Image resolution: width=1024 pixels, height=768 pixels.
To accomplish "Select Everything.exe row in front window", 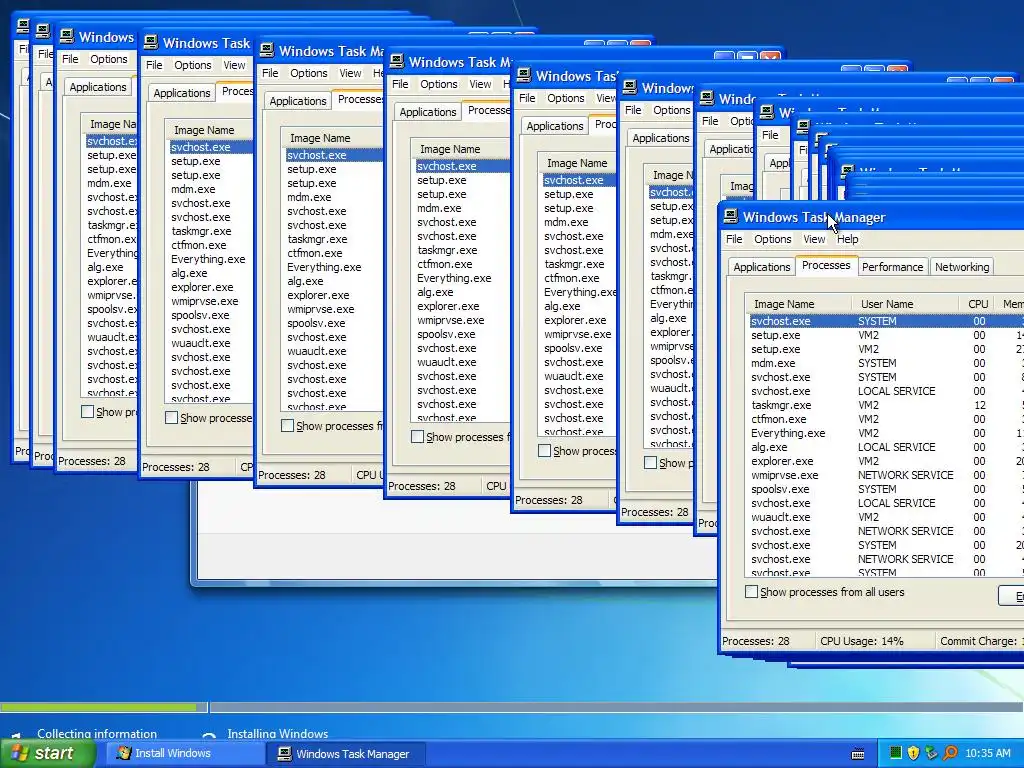I will click(885, 433).
